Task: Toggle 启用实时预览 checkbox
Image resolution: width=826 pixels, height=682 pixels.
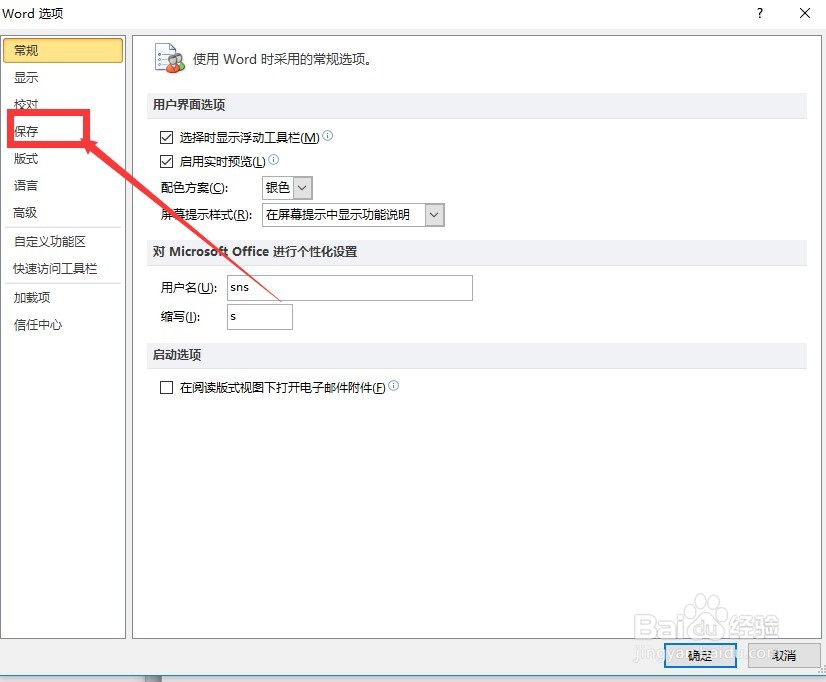Action: 166,161
